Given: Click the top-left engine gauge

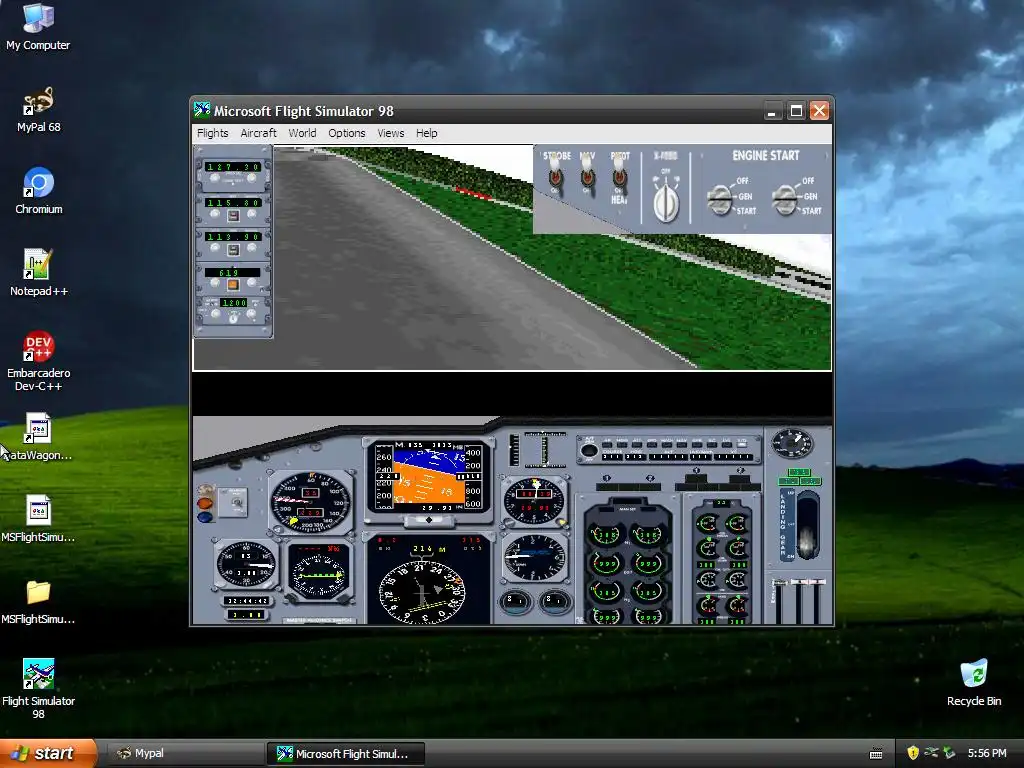Looking at the screenshot, I should [605, 535].
